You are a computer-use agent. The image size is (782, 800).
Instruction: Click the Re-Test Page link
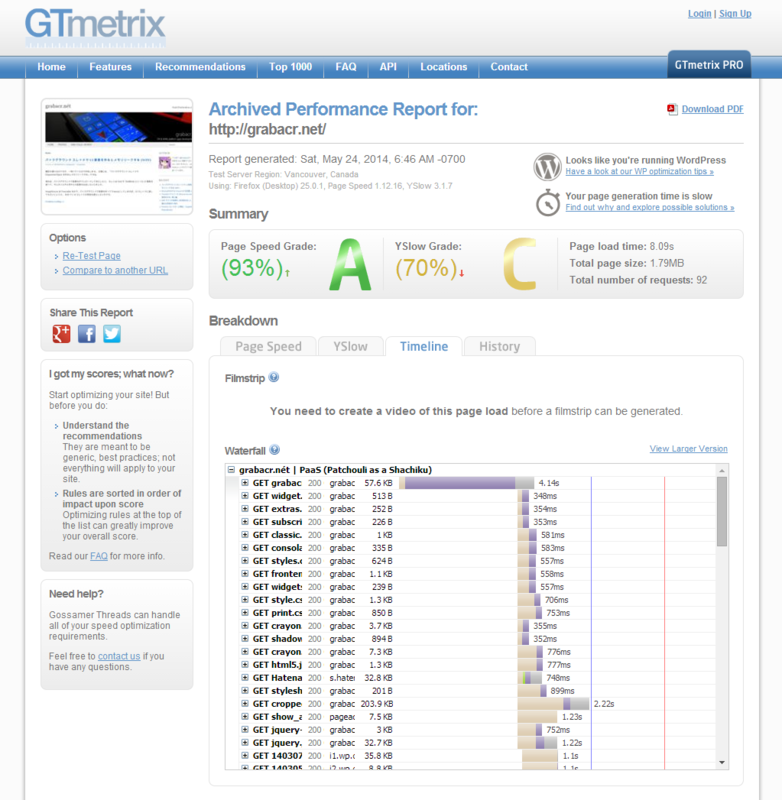point(92,256)
